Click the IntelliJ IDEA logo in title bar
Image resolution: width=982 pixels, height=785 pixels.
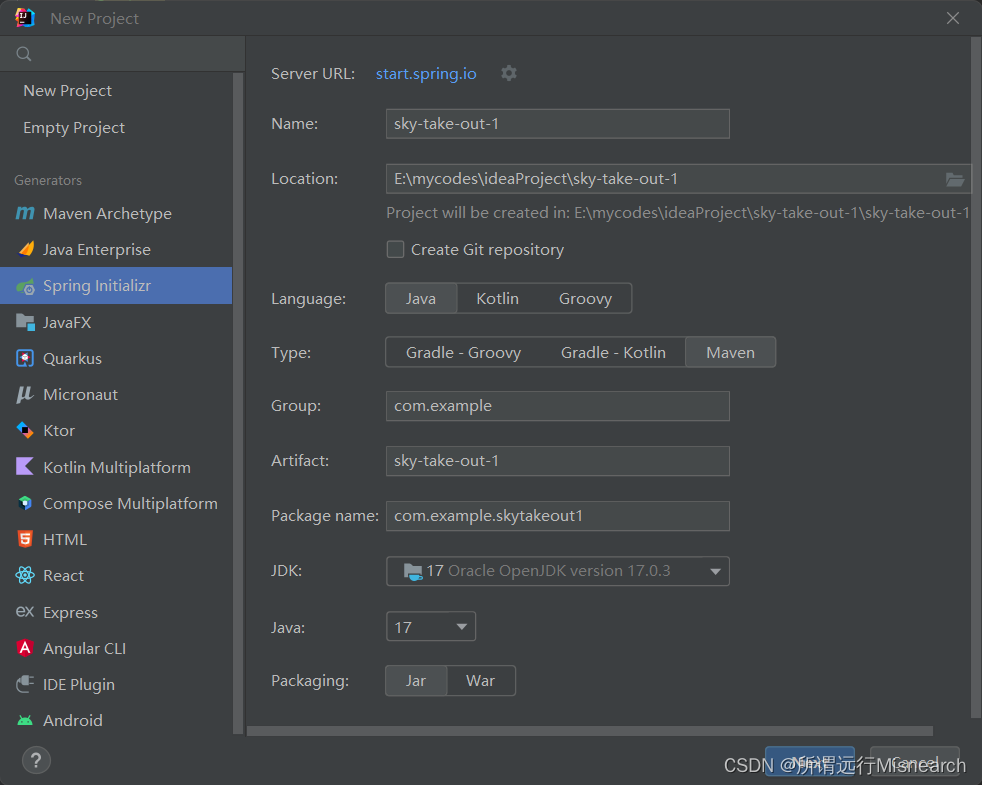[x=25, y=18]
